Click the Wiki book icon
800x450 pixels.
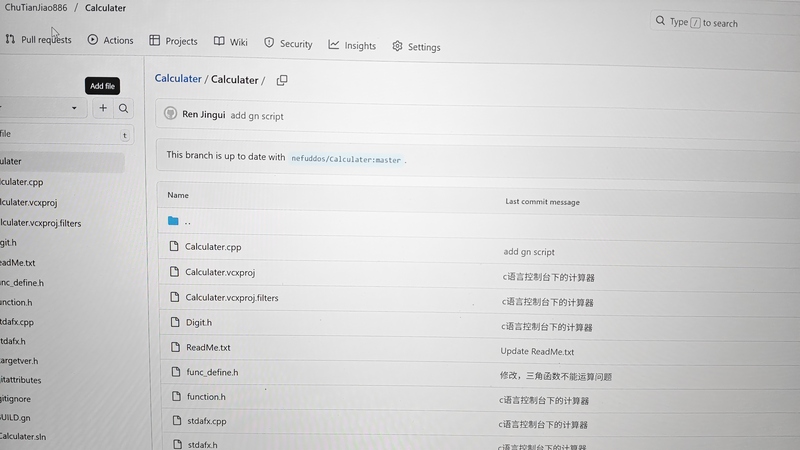[219, 41]
